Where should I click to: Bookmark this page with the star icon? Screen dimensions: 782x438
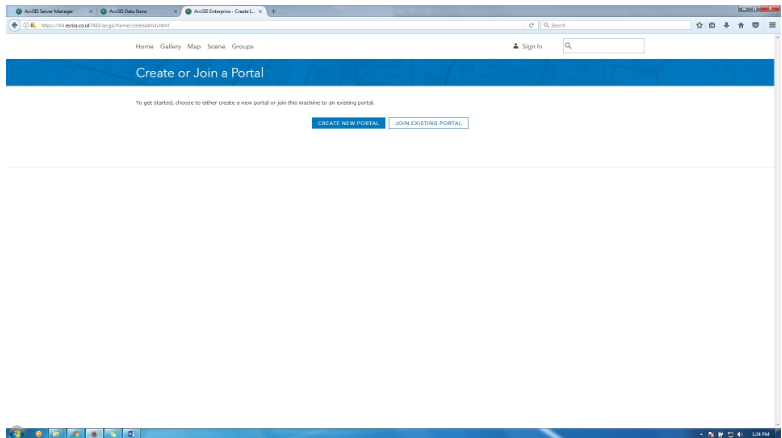click(x=699, y=25)
